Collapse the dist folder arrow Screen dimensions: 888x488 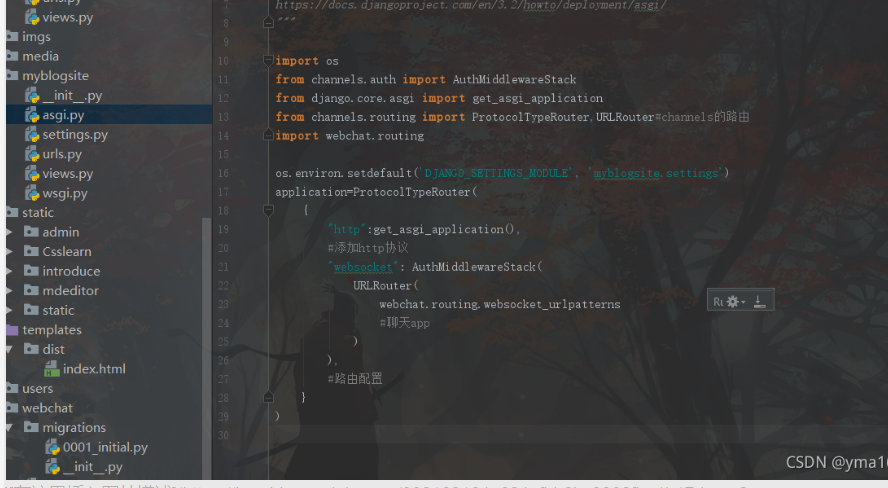tap(9, 349)
